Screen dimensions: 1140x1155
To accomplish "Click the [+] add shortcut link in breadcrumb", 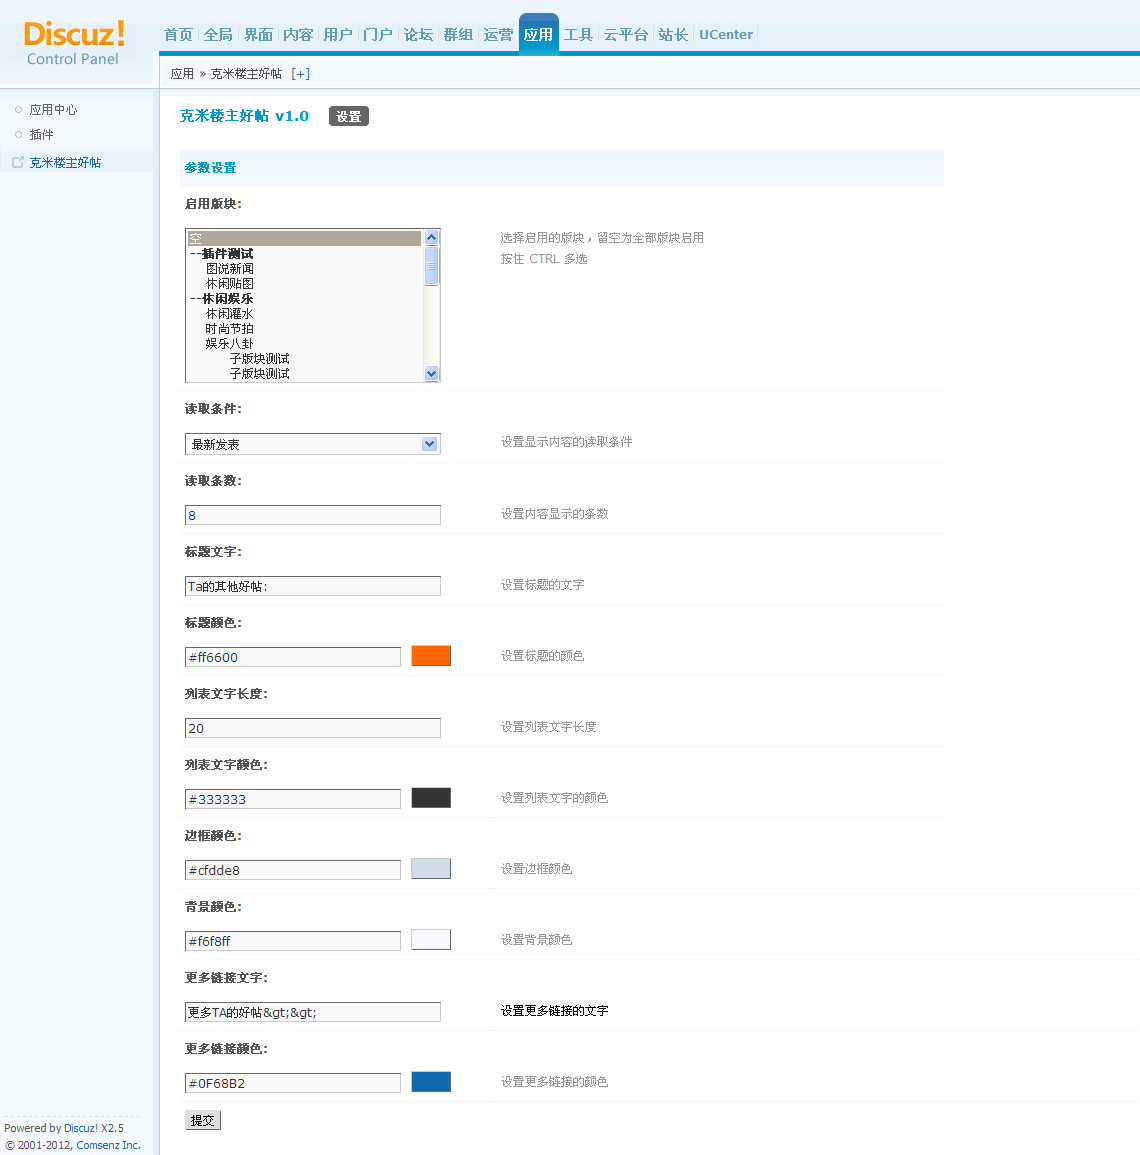I will click(x=300, y=74).
